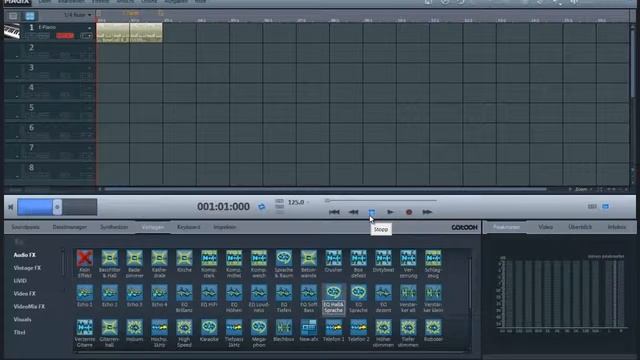The height and width of the screenshot is (360, 640).
Task: Expand the E-Piano track name dropdown arrow
Action: point(89,28)
